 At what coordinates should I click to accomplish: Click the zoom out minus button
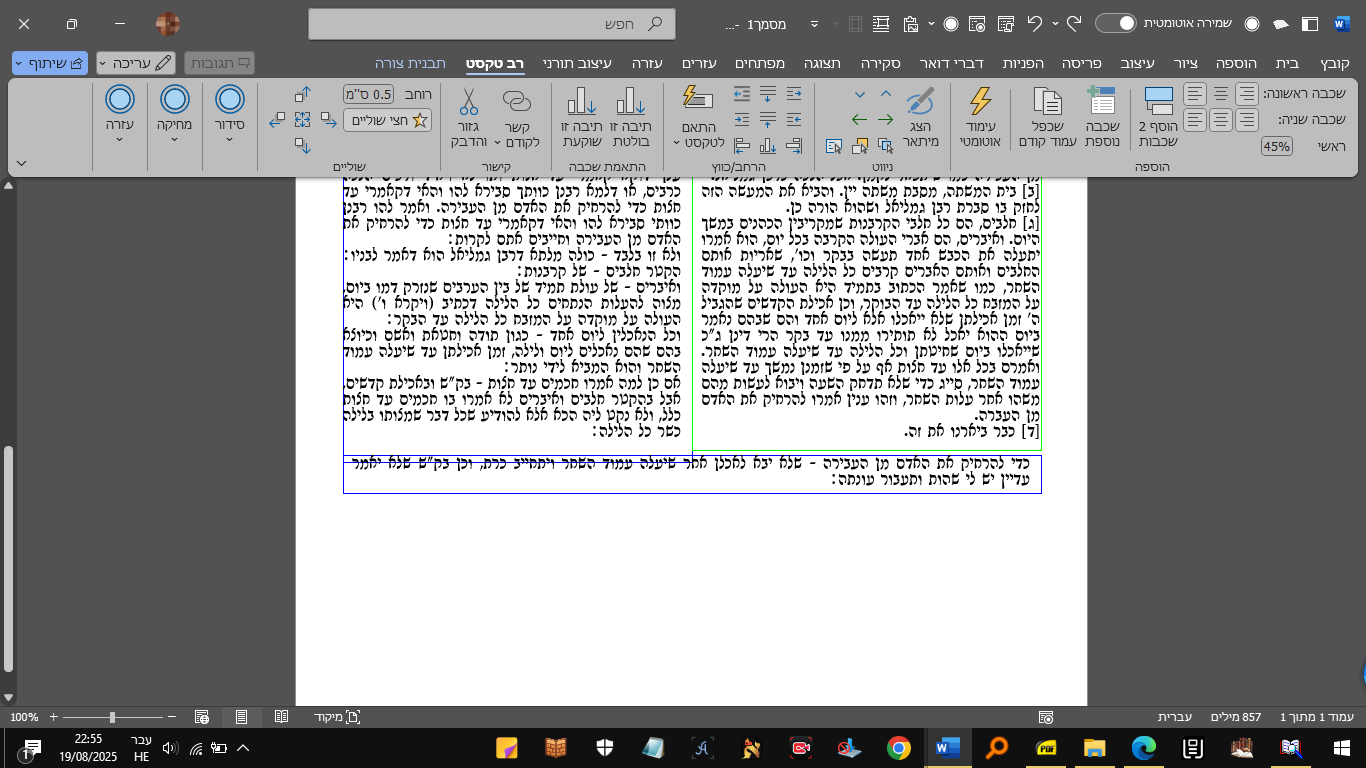pos(172,717)
